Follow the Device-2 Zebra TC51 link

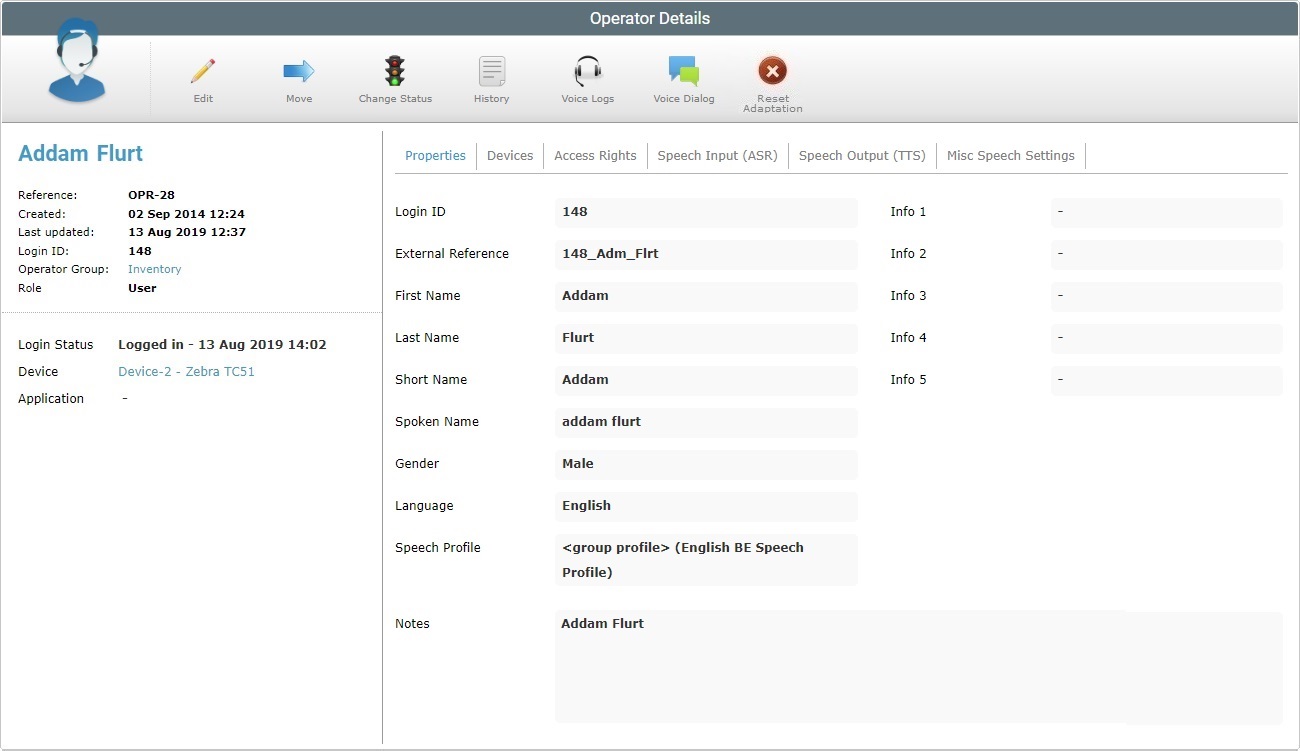(186, 371)
